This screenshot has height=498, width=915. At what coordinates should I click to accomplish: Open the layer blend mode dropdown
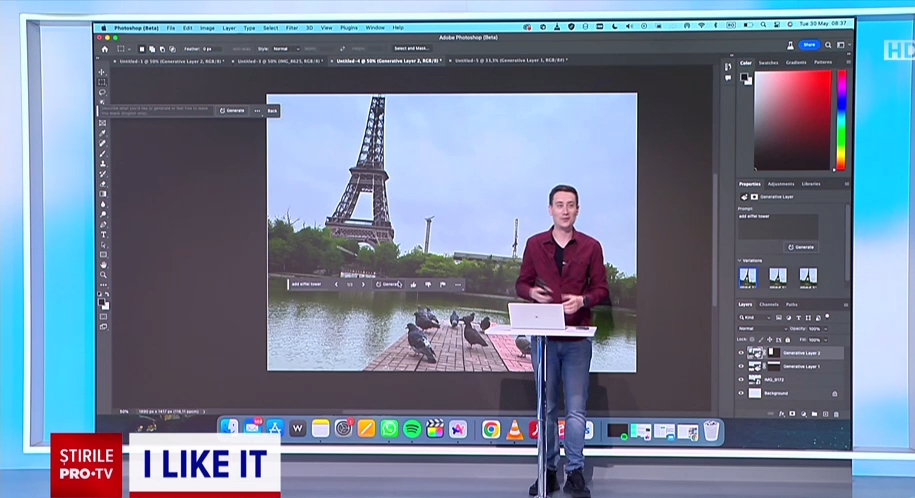762,329
